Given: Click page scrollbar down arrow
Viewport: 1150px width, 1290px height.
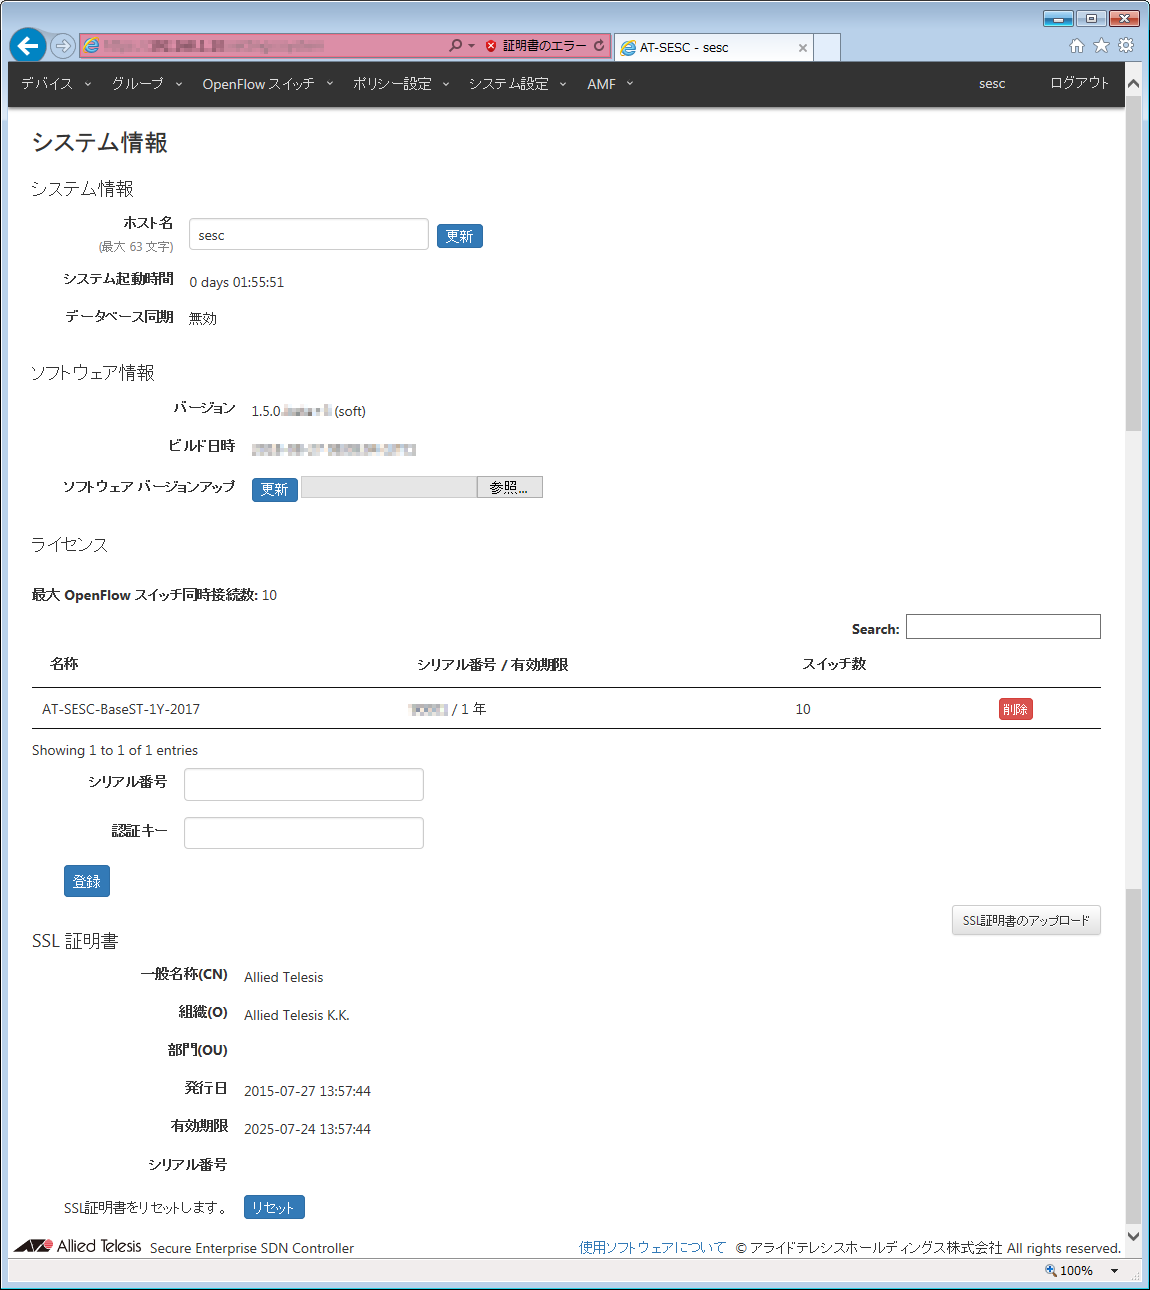Looking at the screenshot, I should [1133, 1236].
